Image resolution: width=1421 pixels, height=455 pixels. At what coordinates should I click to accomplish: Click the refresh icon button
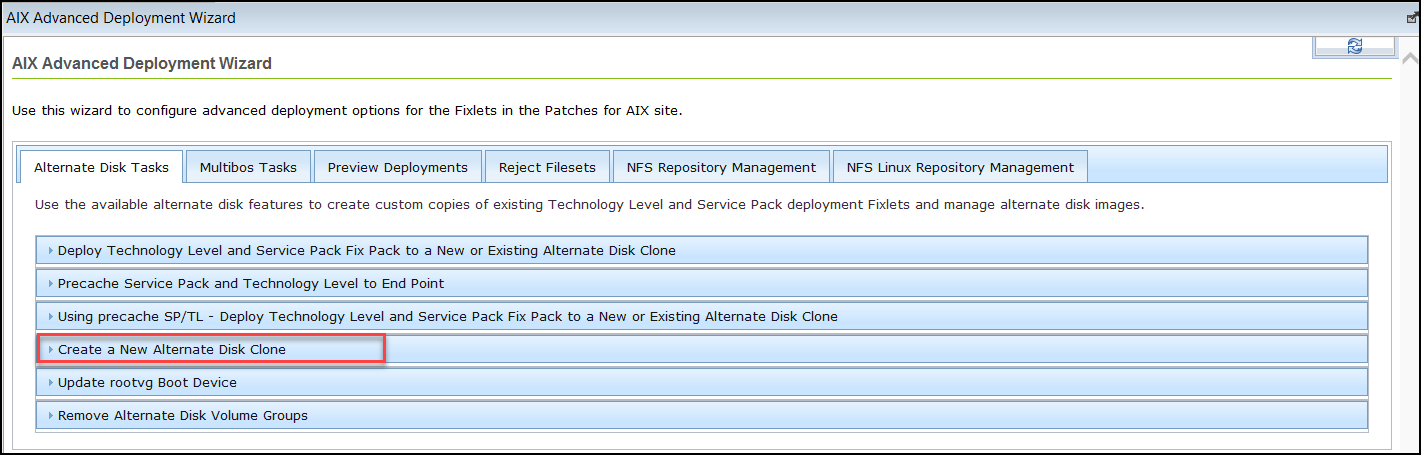(1355, 46)
